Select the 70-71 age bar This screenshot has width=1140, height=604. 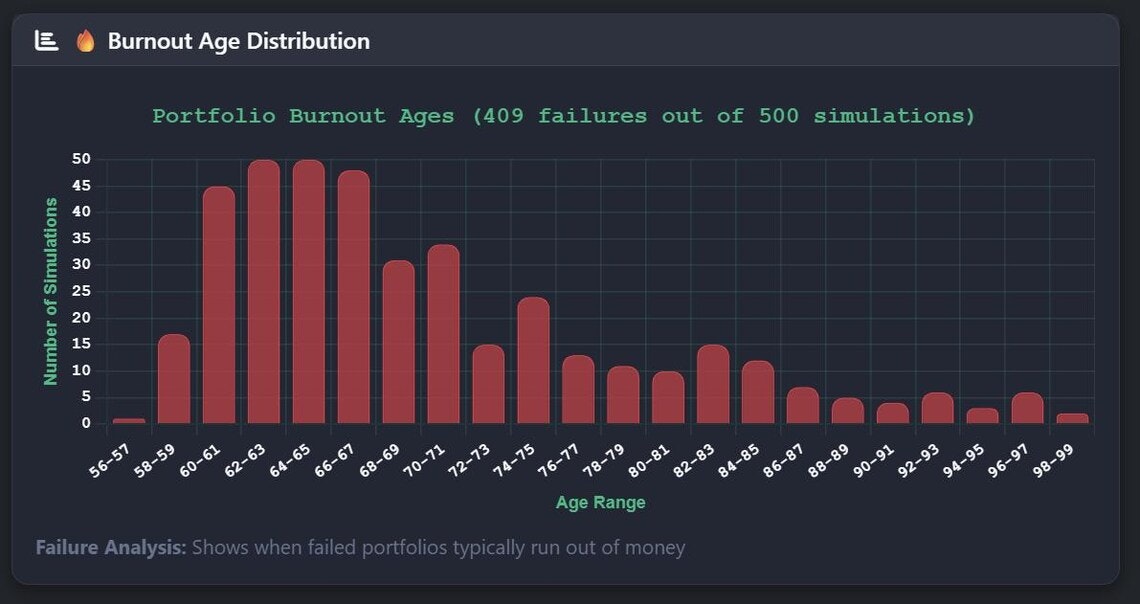coord(443,334)
